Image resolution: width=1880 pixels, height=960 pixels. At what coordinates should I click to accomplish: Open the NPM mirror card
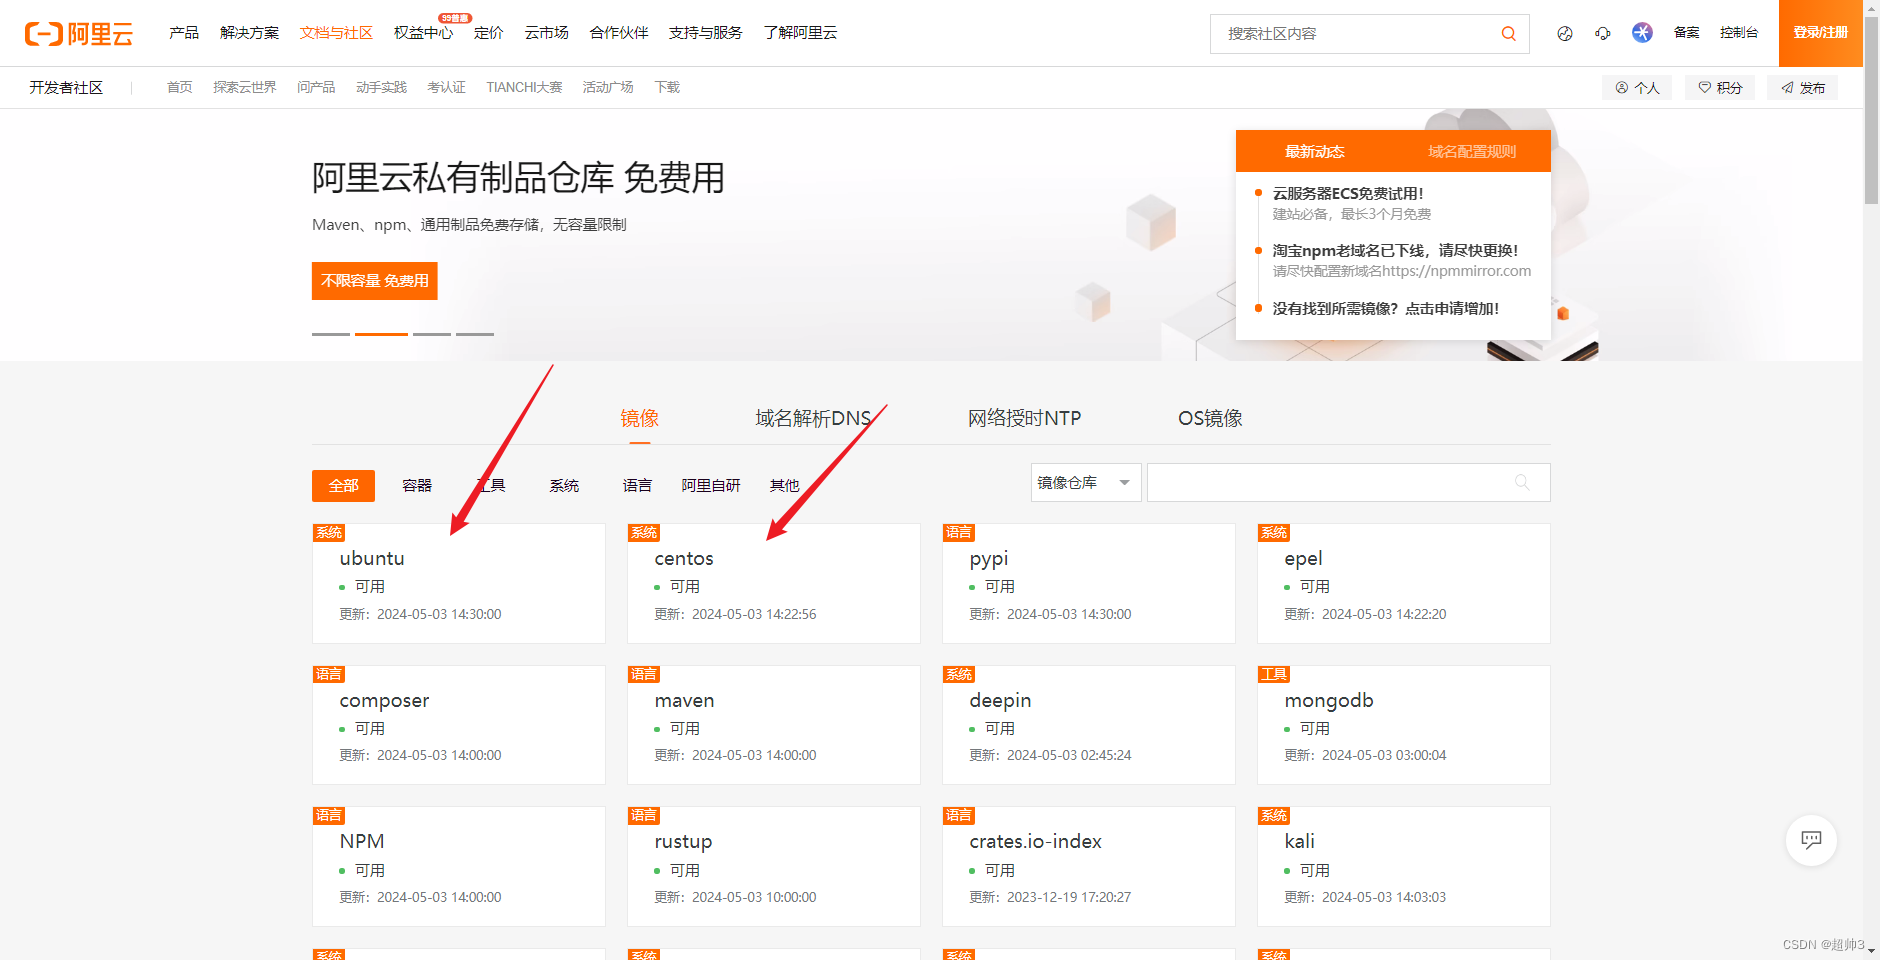[459, 867]
